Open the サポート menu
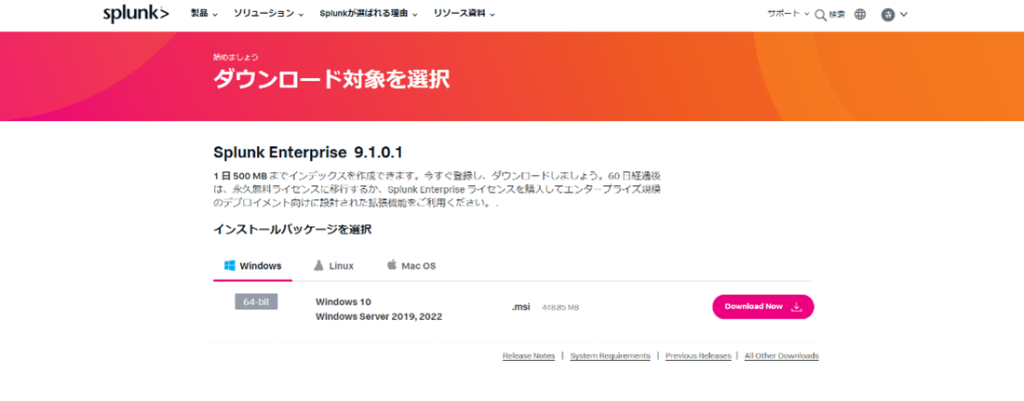This screenshot has width=1024, height=401. tap(788, 14)
